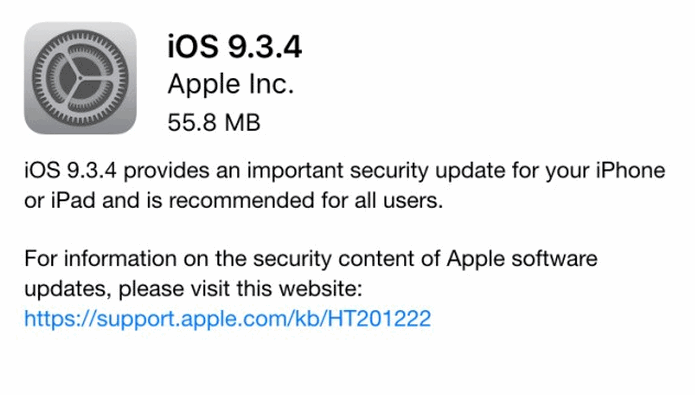
Task: Click the word MB in the file size
Action: [242, 123]
